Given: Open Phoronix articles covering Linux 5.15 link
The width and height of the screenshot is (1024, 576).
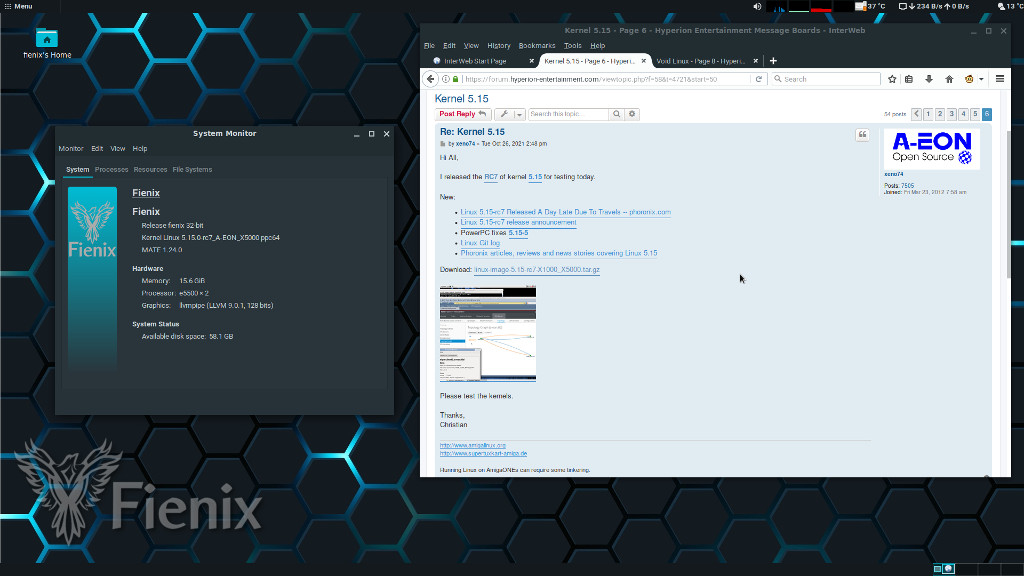Looking at the screenshot, I should [559, 253].
